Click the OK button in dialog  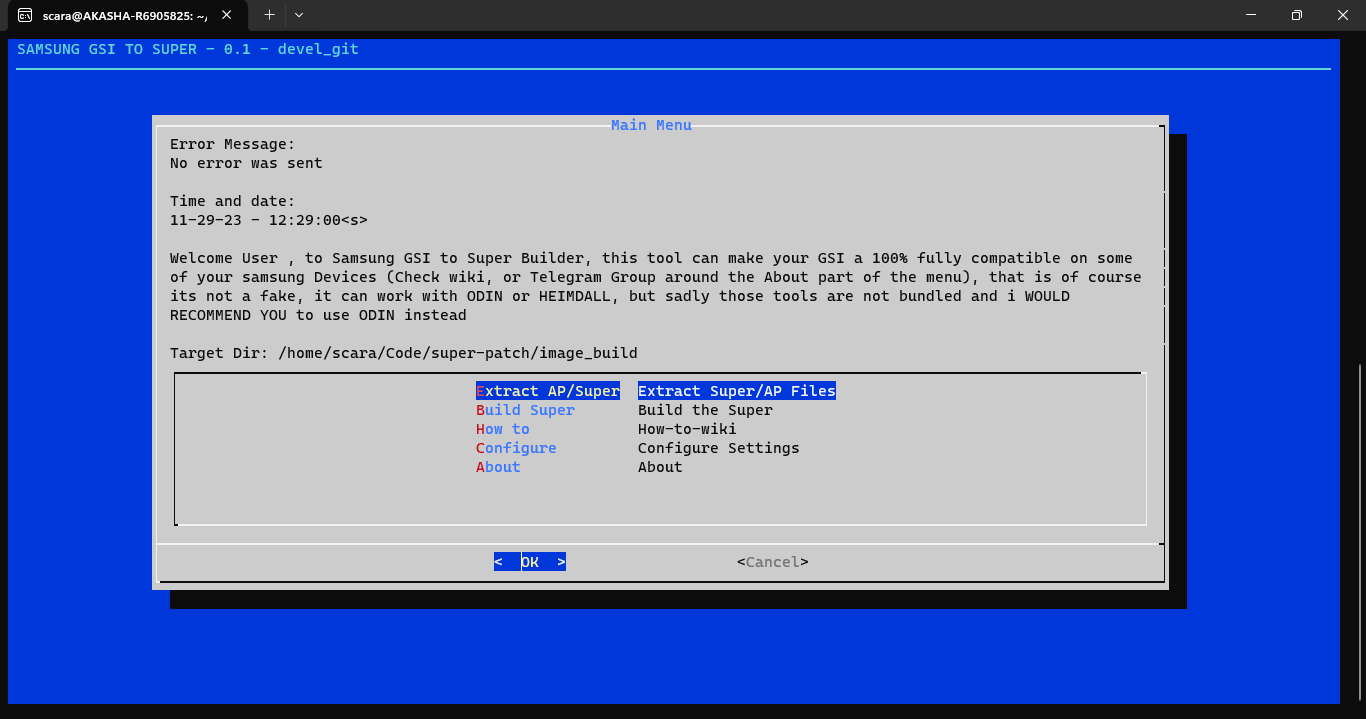[530, 562]
